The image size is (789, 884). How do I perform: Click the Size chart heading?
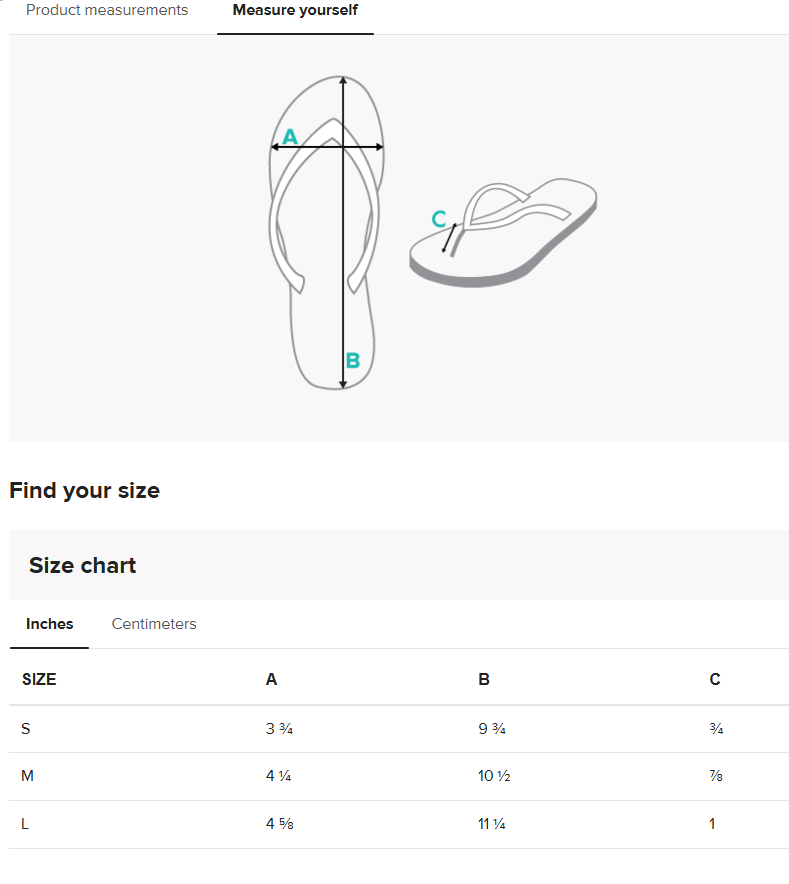coord(82,566)
